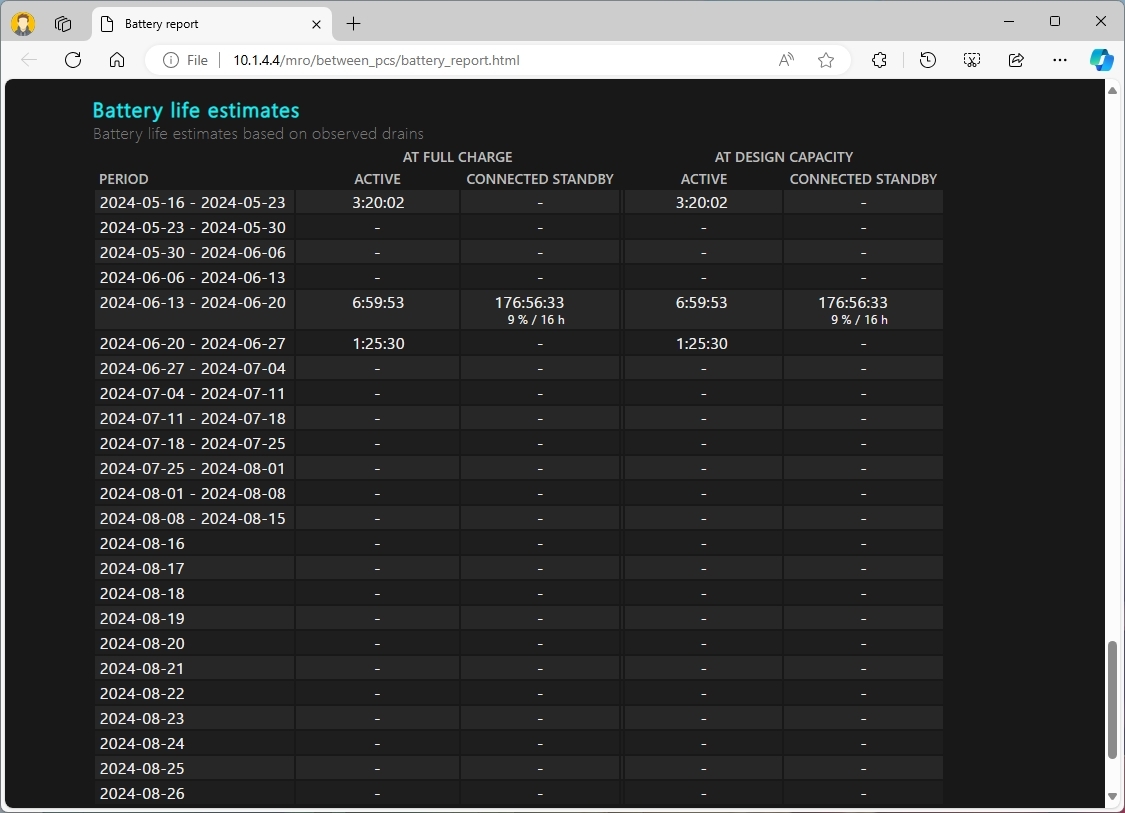Go back with the back arrow
Viewport: 1125px width, 813px height.
click(29, 60)
